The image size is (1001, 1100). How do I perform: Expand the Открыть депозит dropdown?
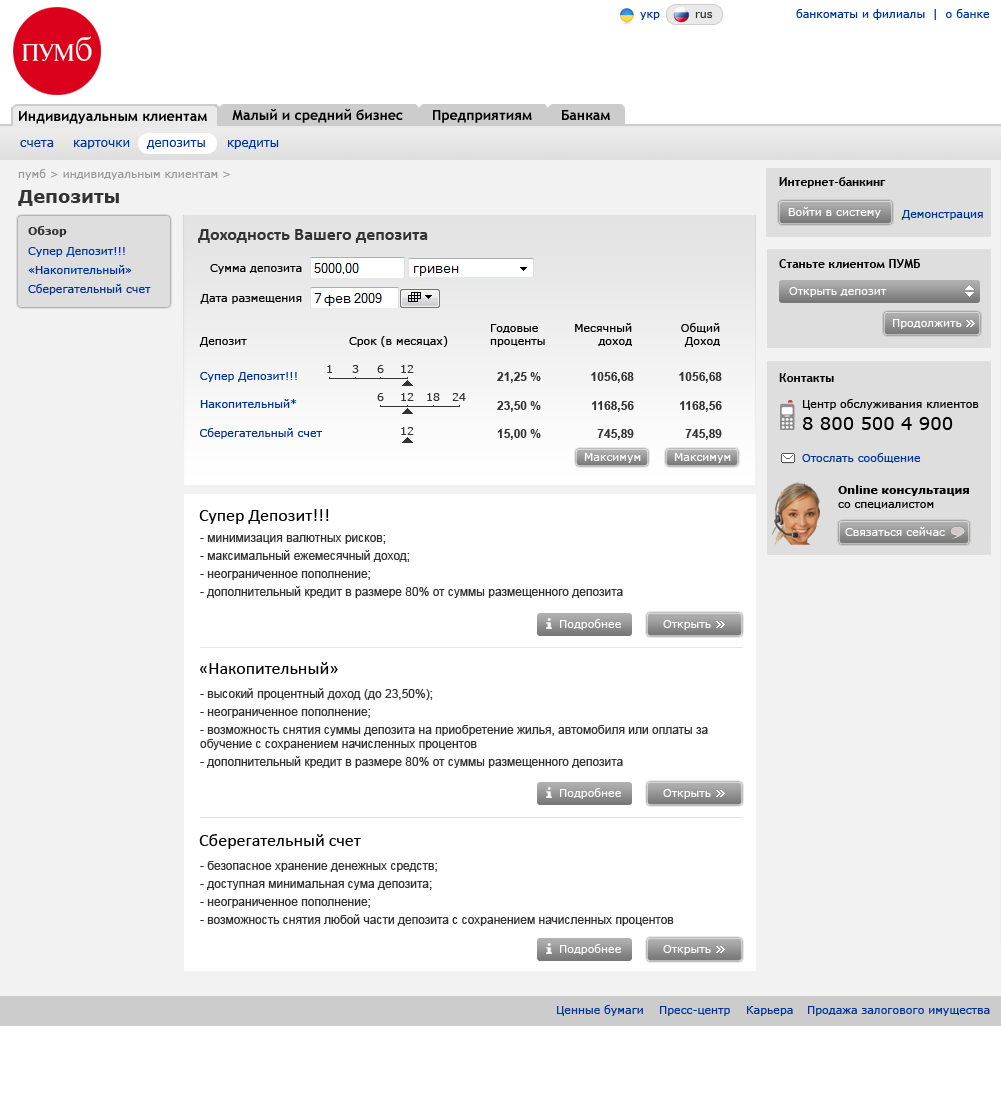(x=879, y=291)
